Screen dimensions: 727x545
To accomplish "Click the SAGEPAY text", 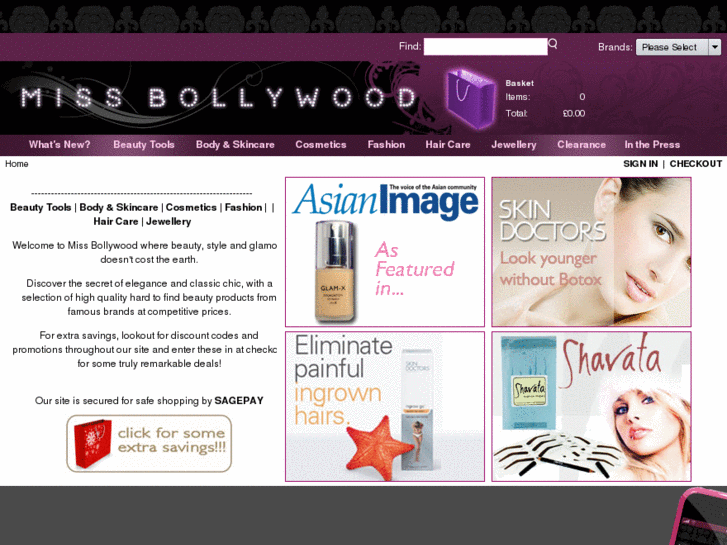I will click(239, 401).
